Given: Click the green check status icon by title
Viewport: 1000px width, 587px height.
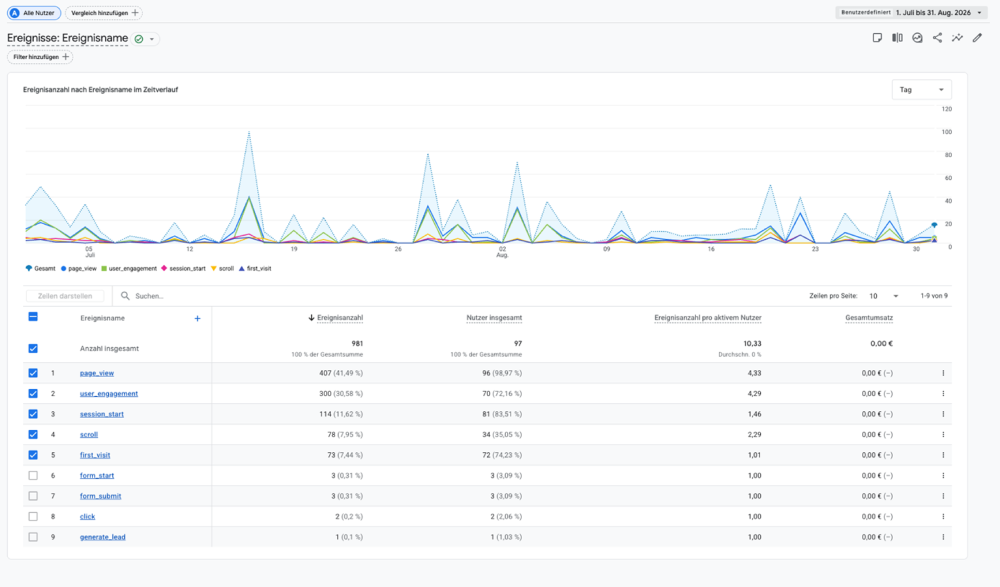Looking at the screenshot, I should click(x=139, y=39).
